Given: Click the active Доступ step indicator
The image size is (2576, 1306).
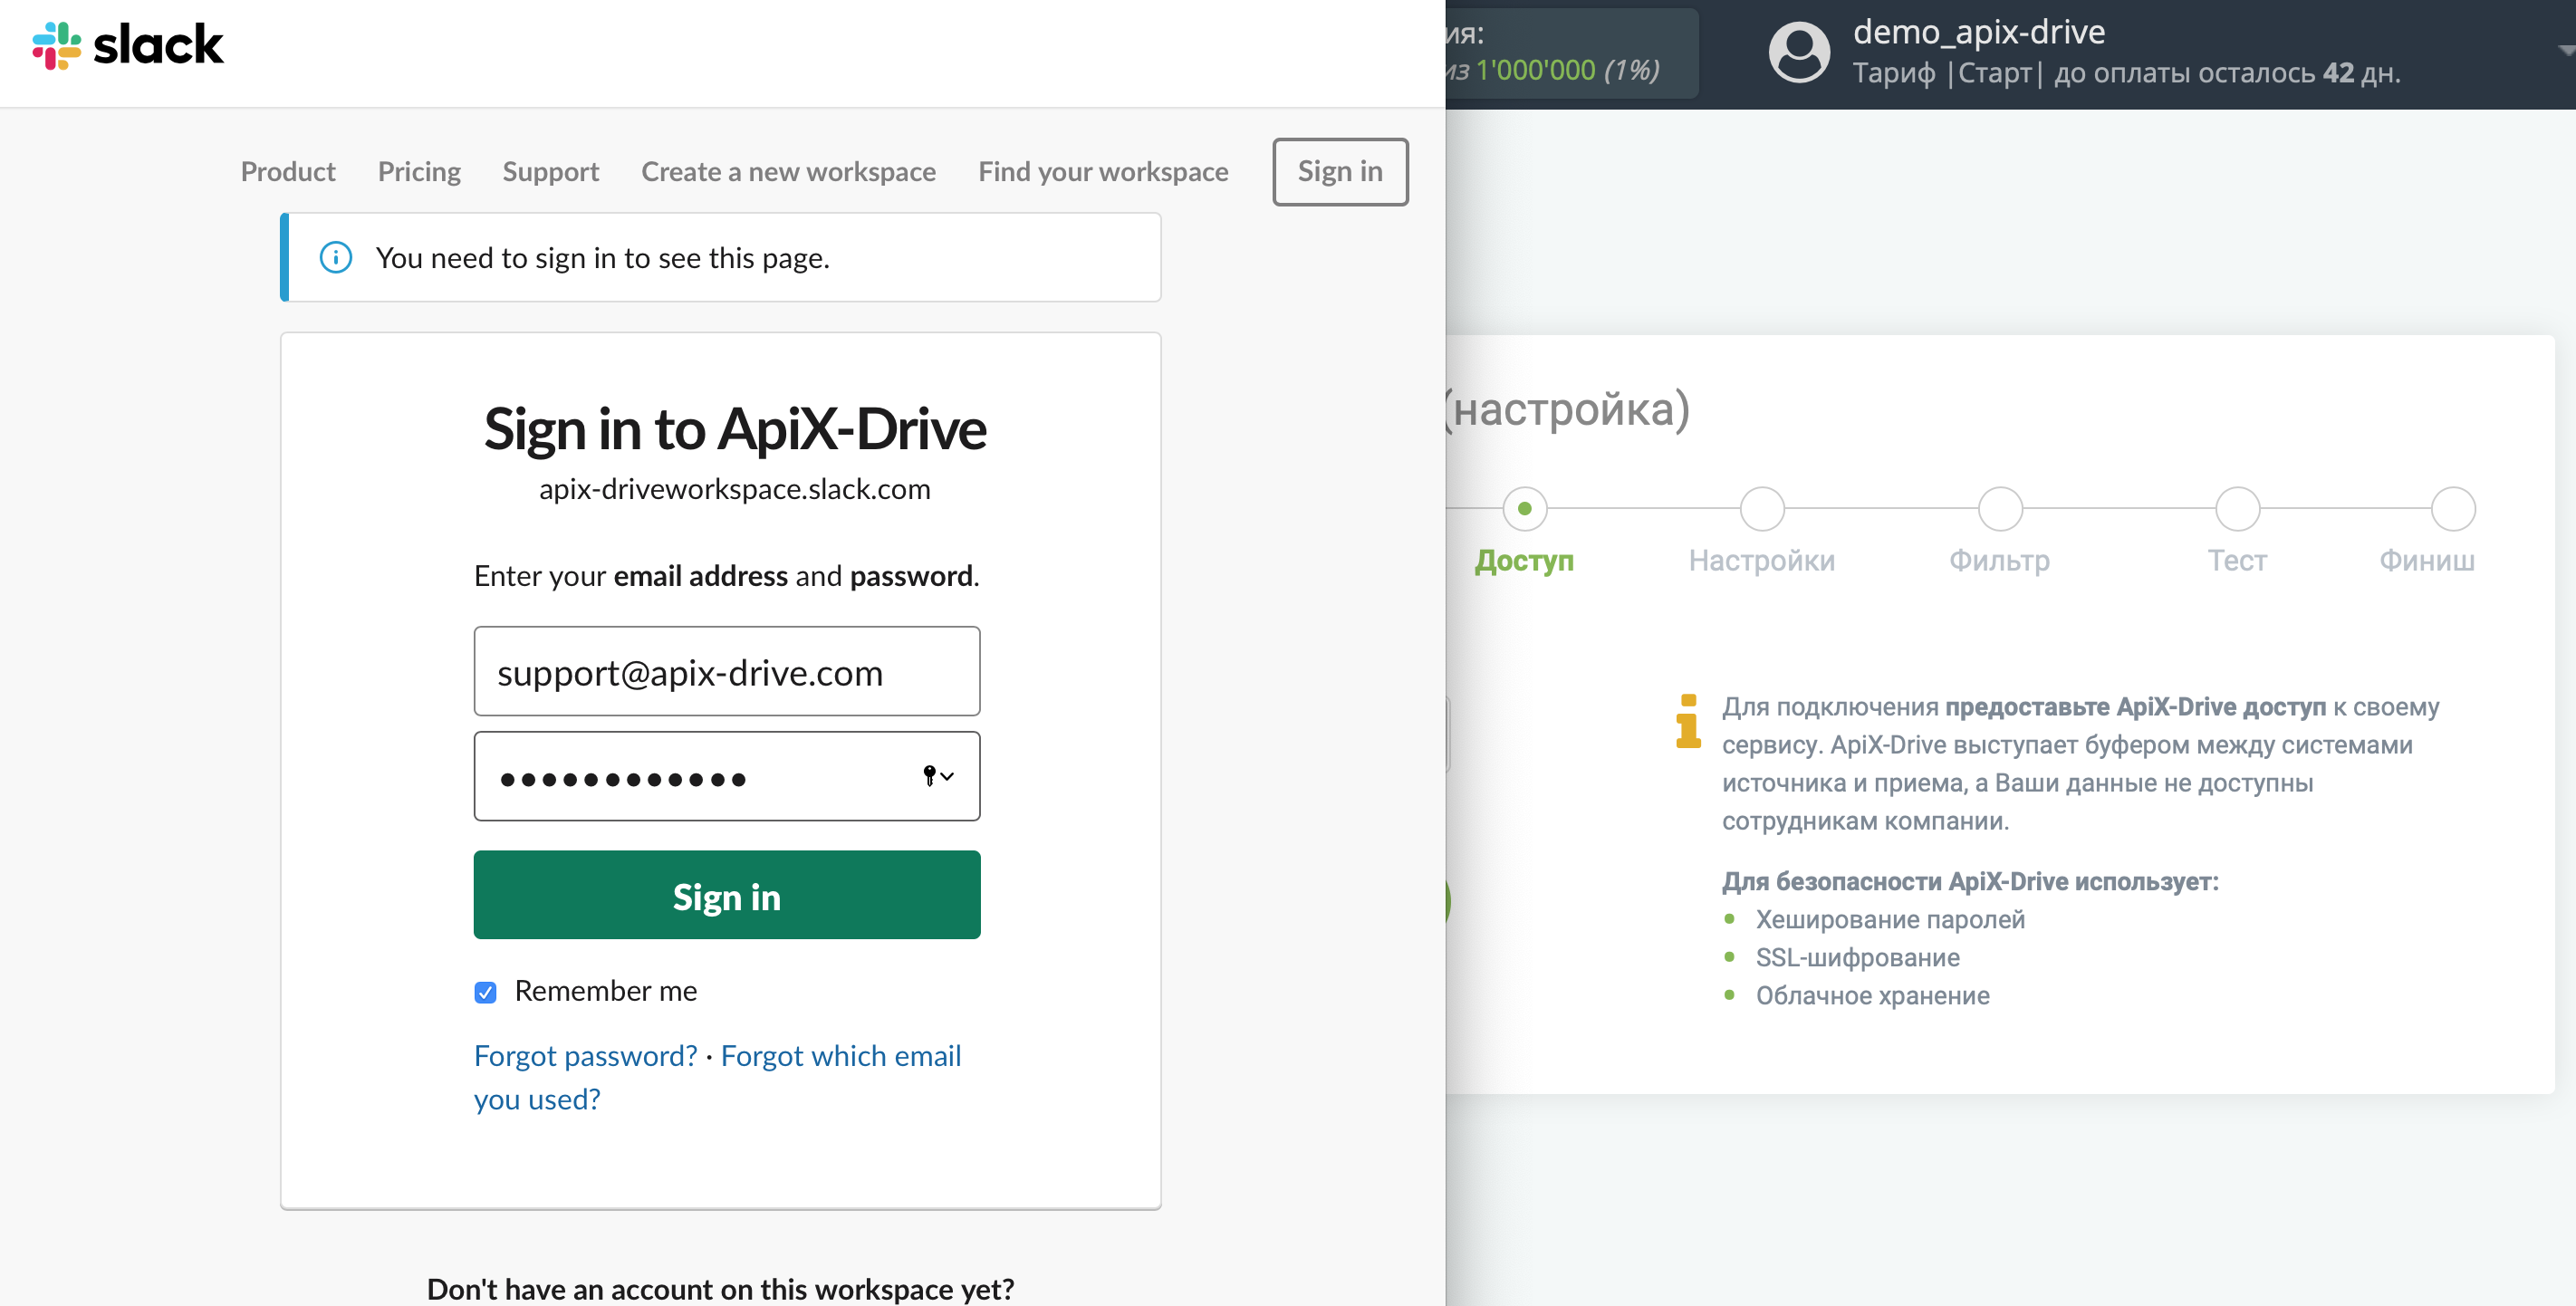Looking at the screenshot, I should 1527,506.
